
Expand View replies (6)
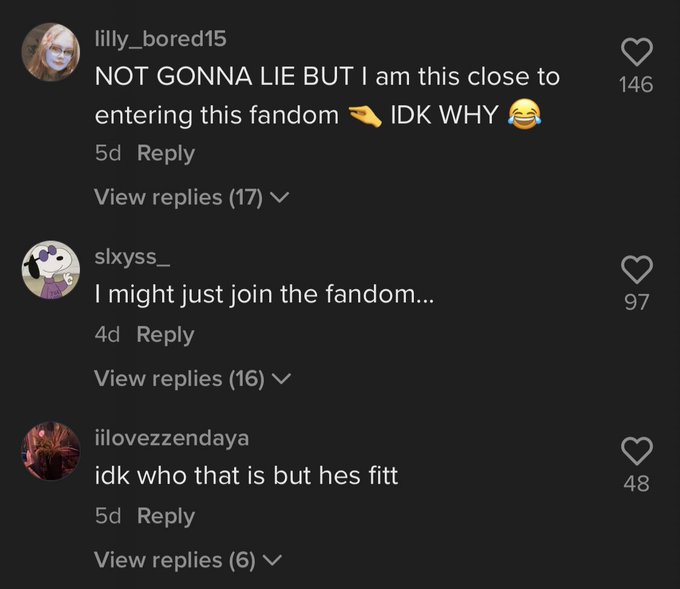click(188, 560)
